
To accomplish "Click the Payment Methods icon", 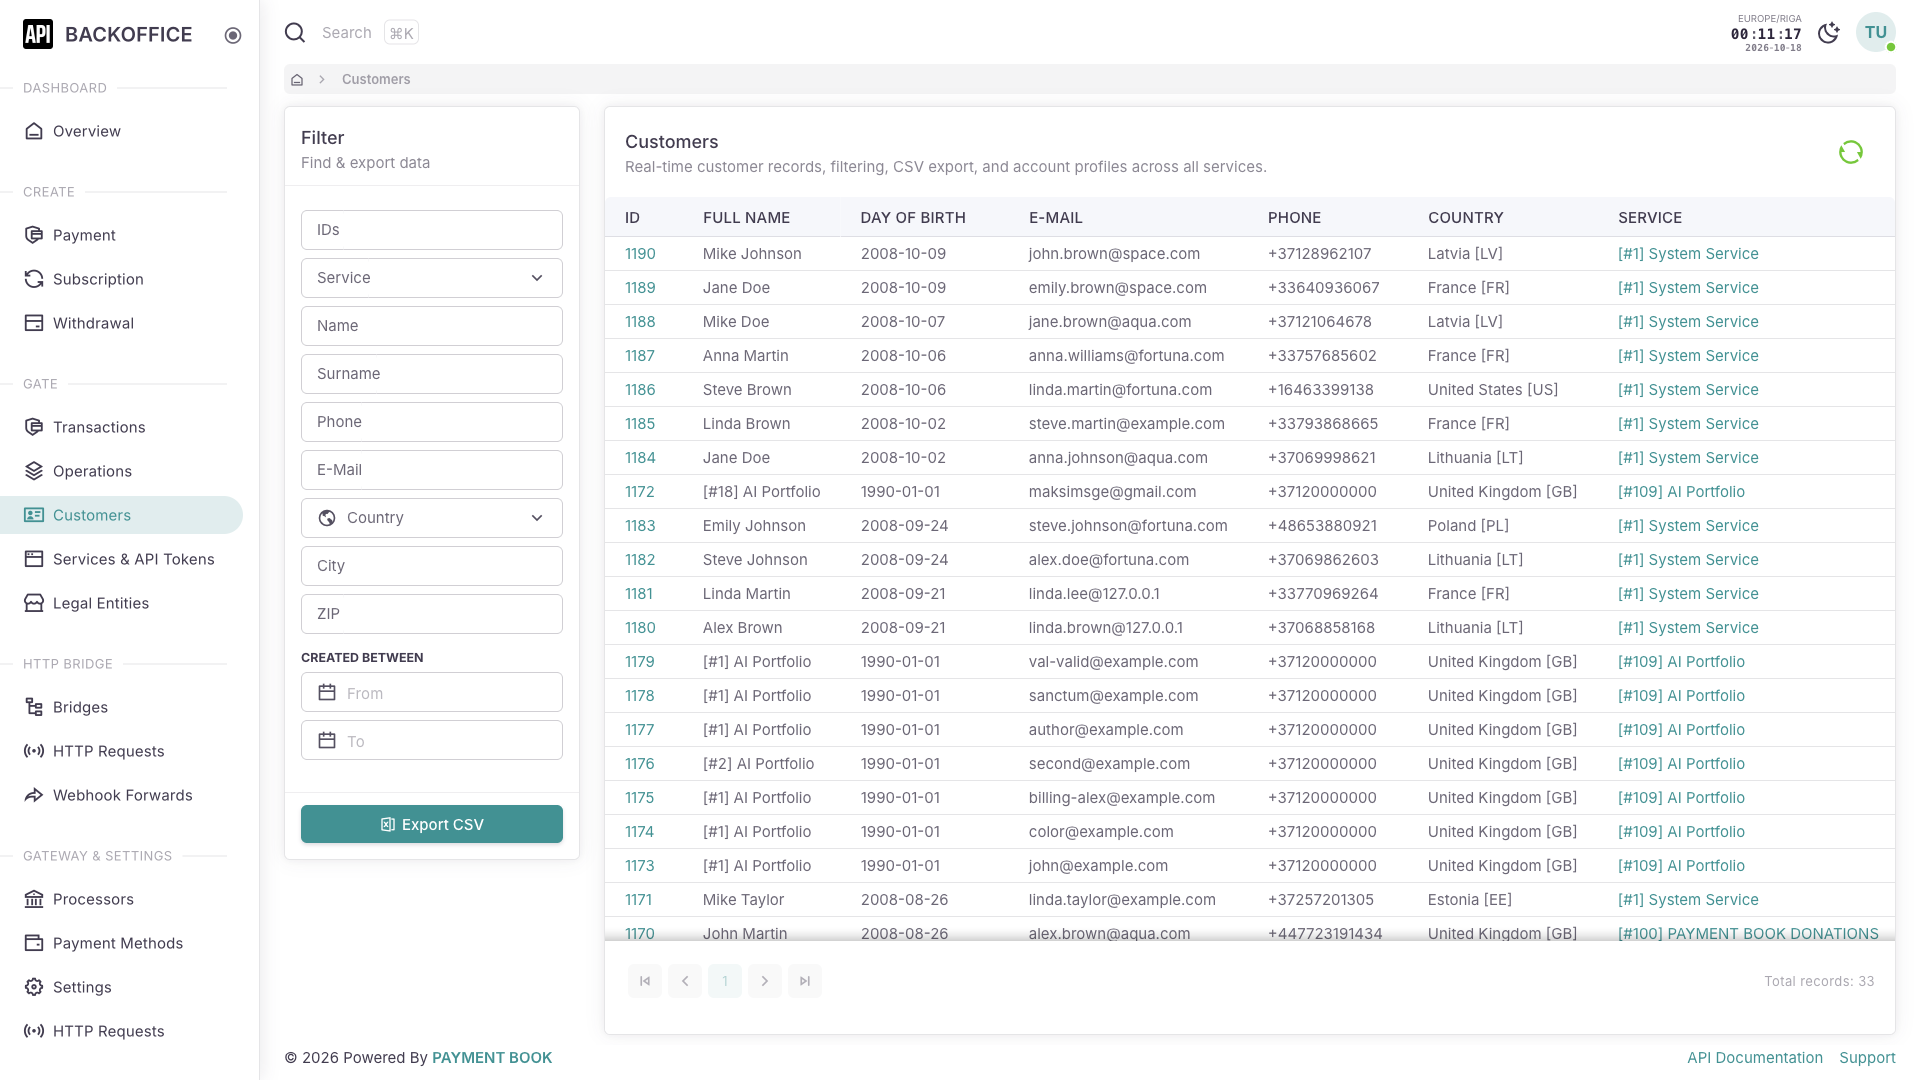I will (x=34, y=943).
